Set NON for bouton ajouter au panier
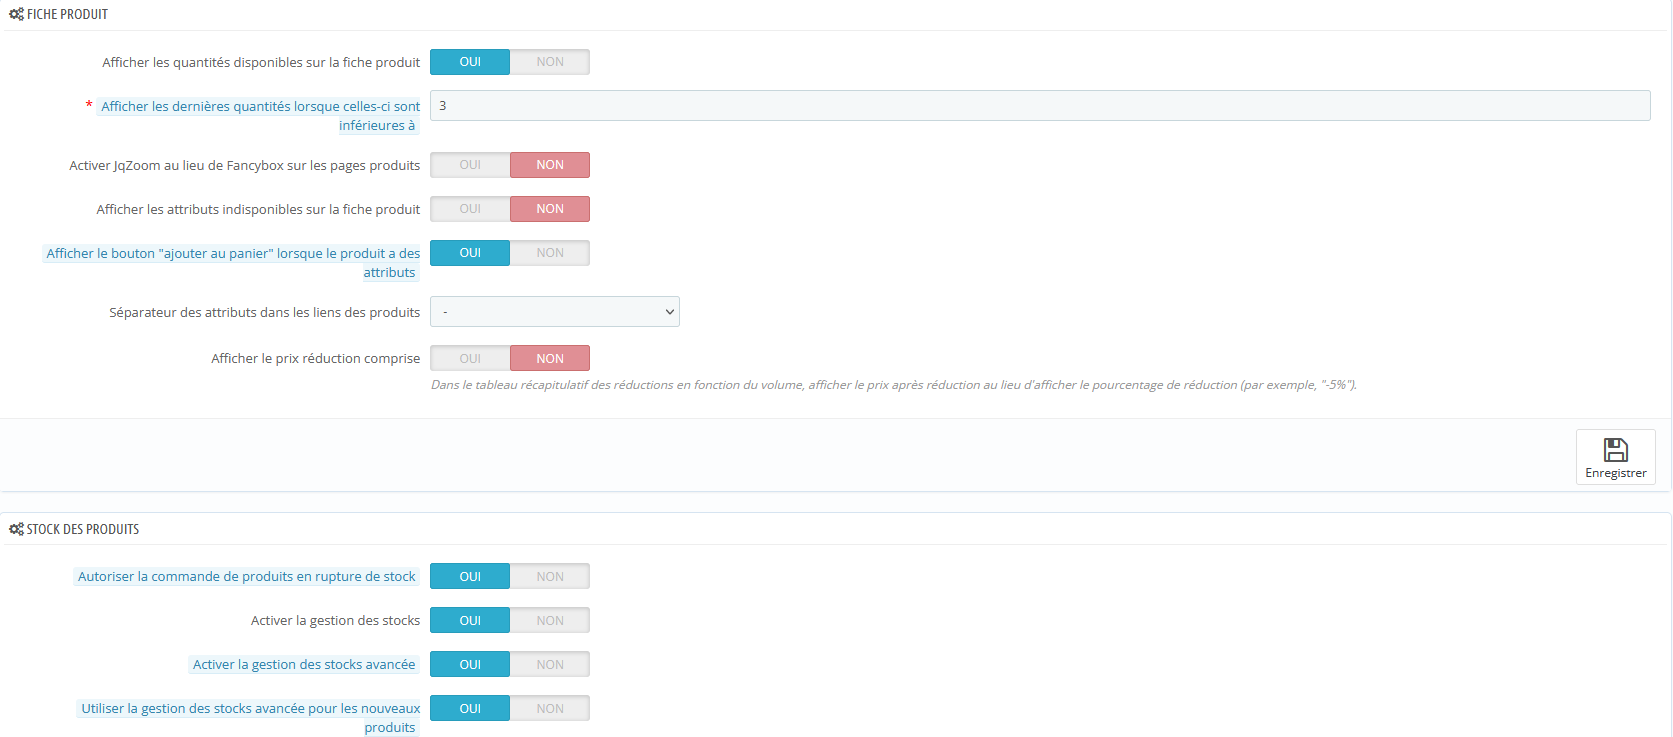Viewport: 1673px width, 737px height. pos(550,253)
